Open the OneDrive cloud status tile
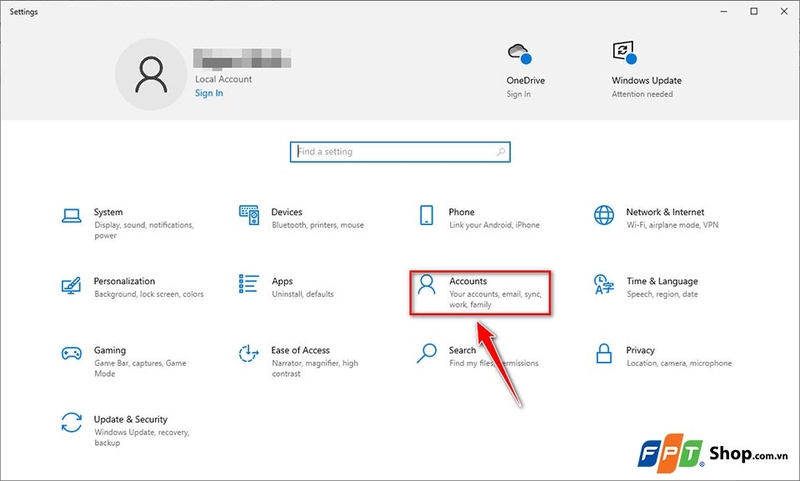The image size is (800, 481). [x=518, y=54]
